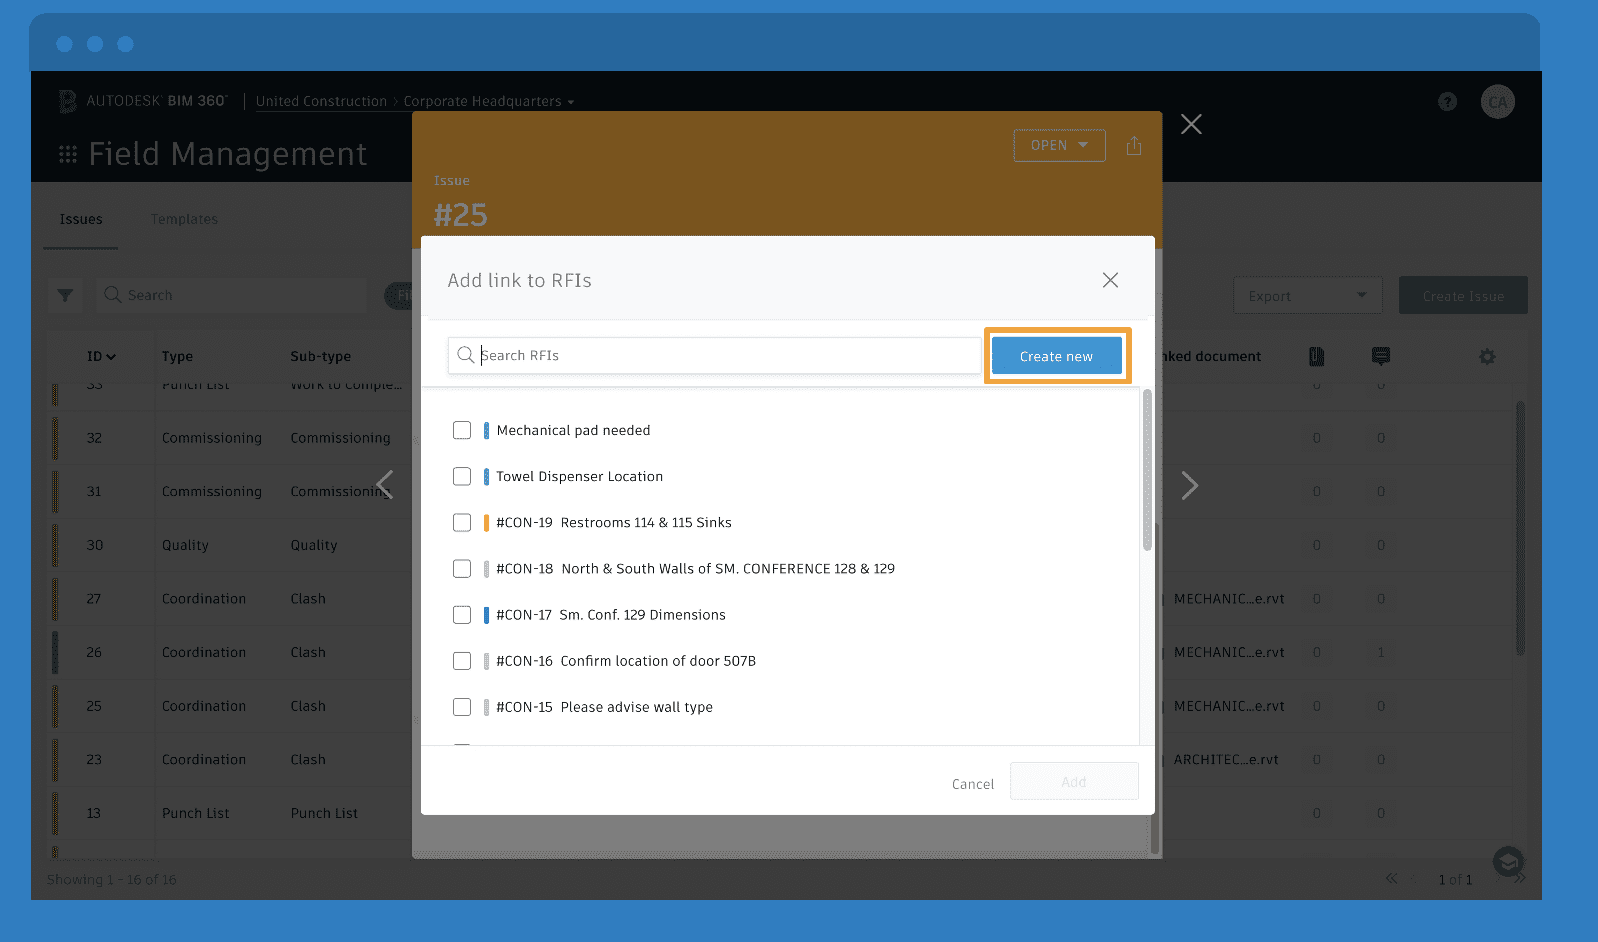
Task: Go to the next issue with the right chevron
Action: click(1189, 485)
